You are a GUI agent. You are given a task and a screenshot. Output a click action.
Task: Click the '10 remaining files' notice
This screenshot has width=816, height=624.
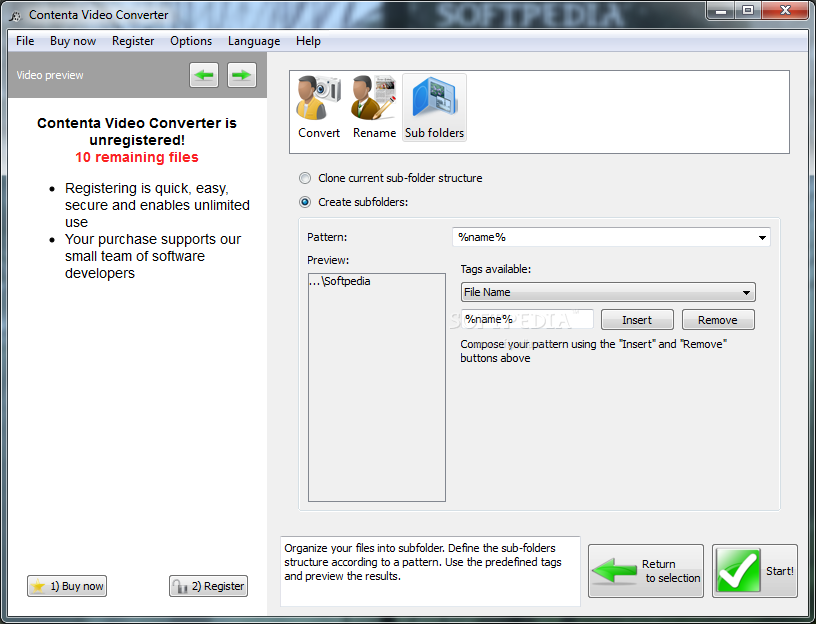(137, 157)
